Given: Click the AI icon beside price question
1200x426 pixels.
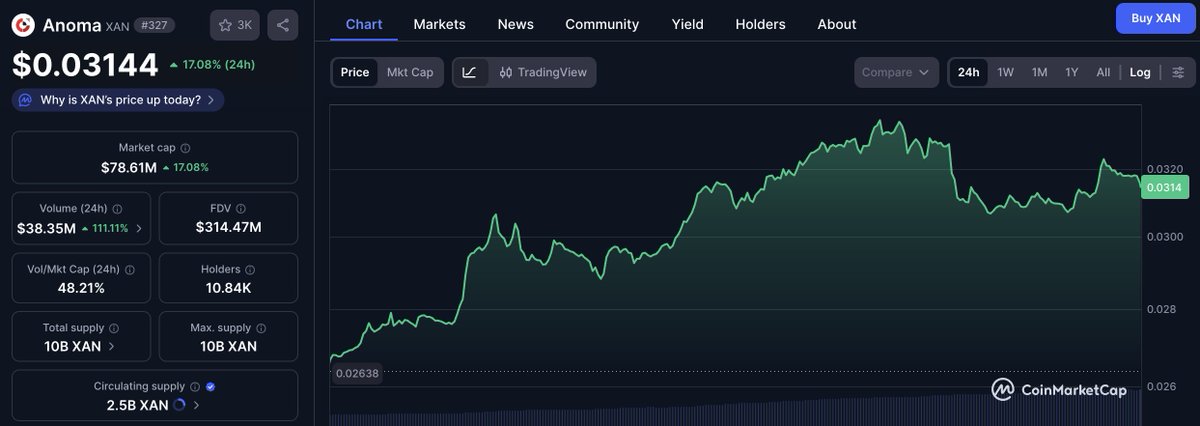Looking at the screenshot, I should [26, 100].
